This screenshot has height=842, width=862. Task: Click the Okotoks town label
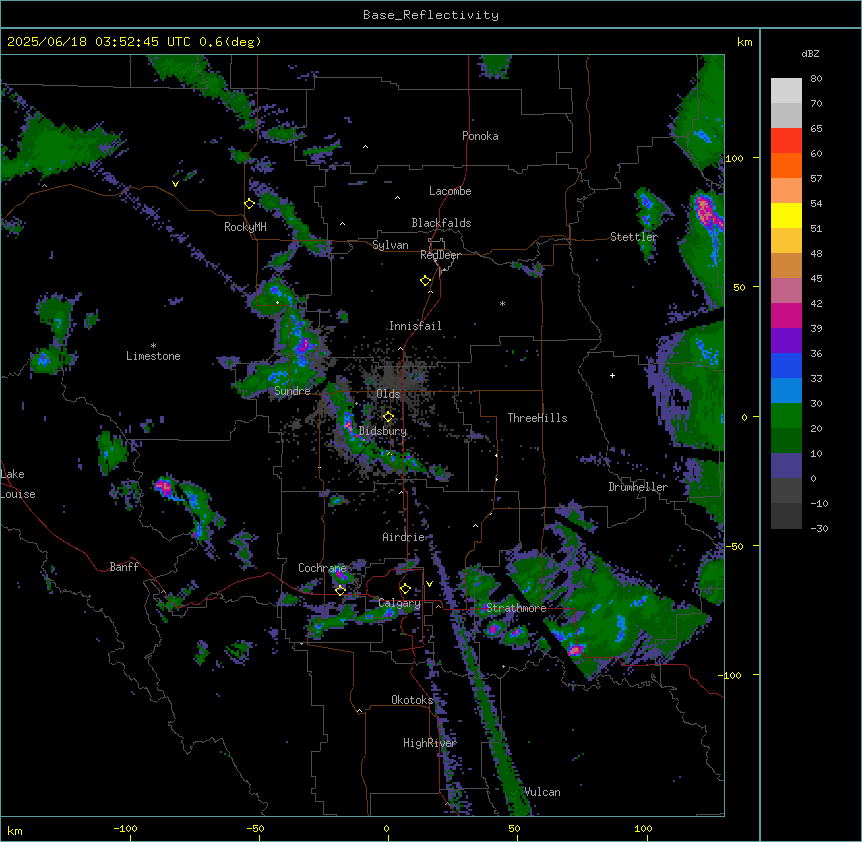(x=412, y=700)
